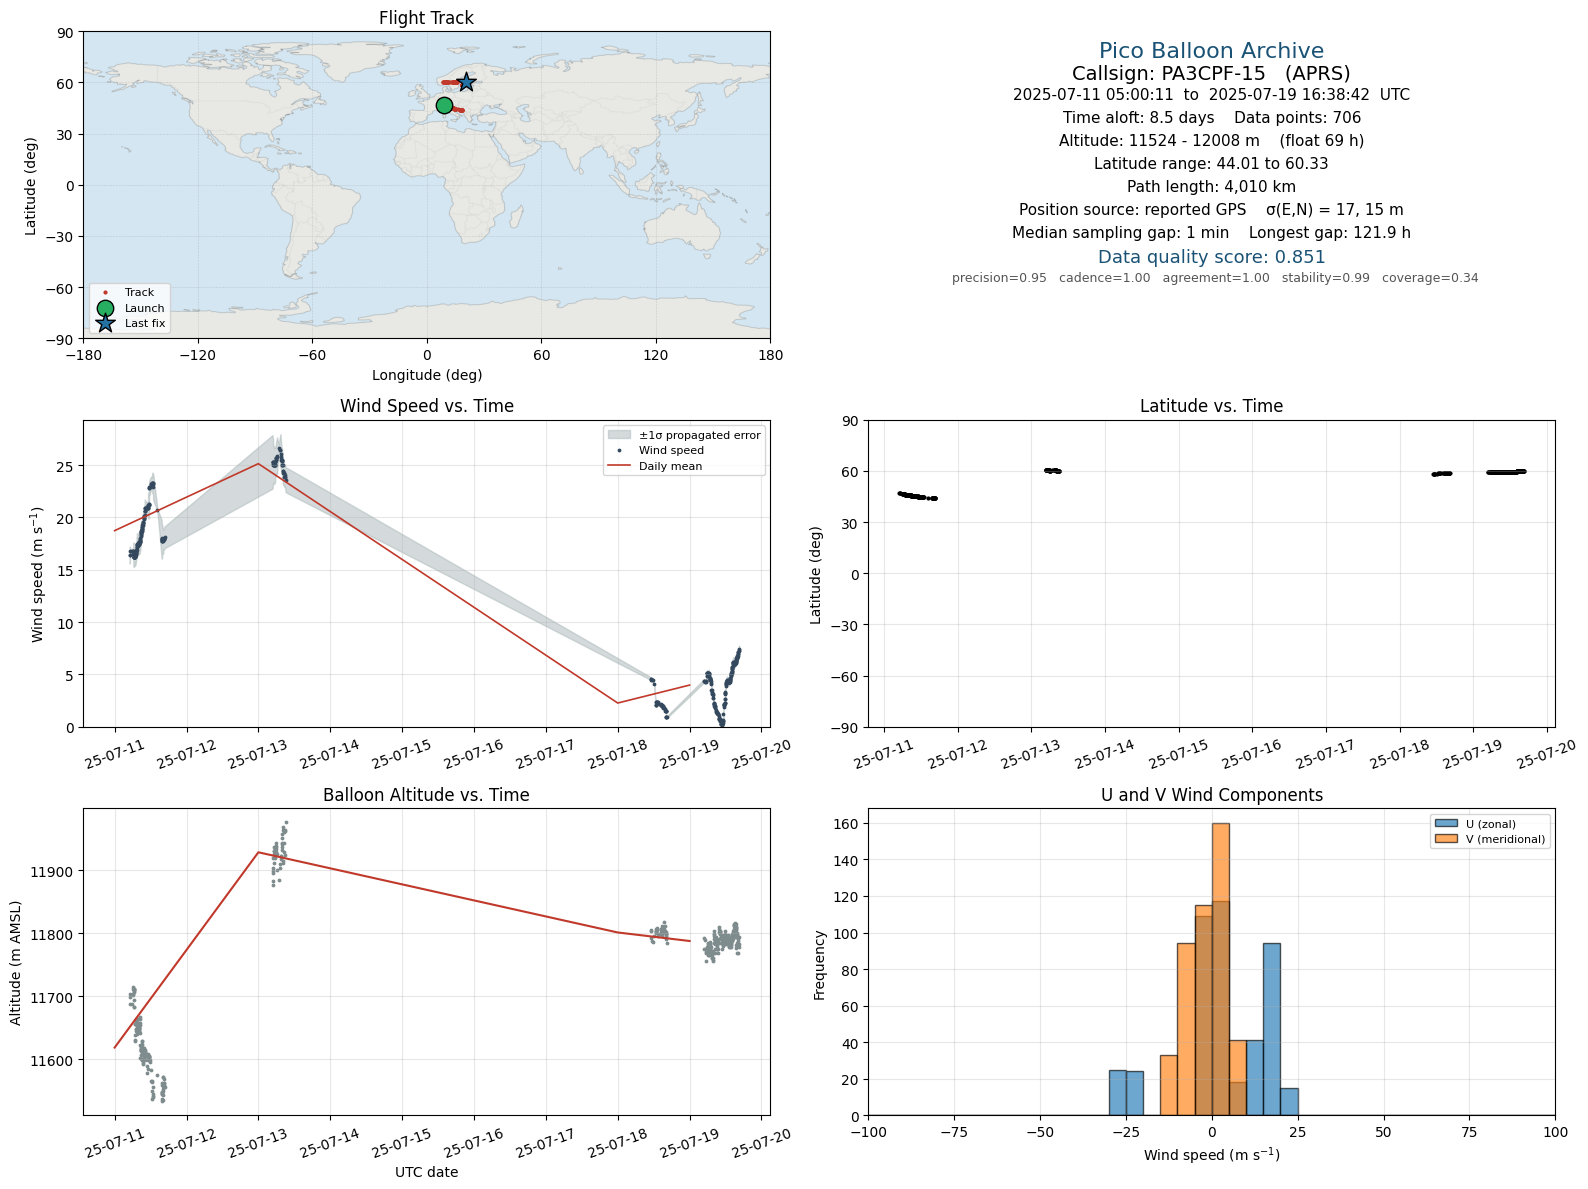1588x1189 pixels.
Task: Select the "Position source: reported GPS" line
Action: pyautogui.click(x=1211, y=210)
